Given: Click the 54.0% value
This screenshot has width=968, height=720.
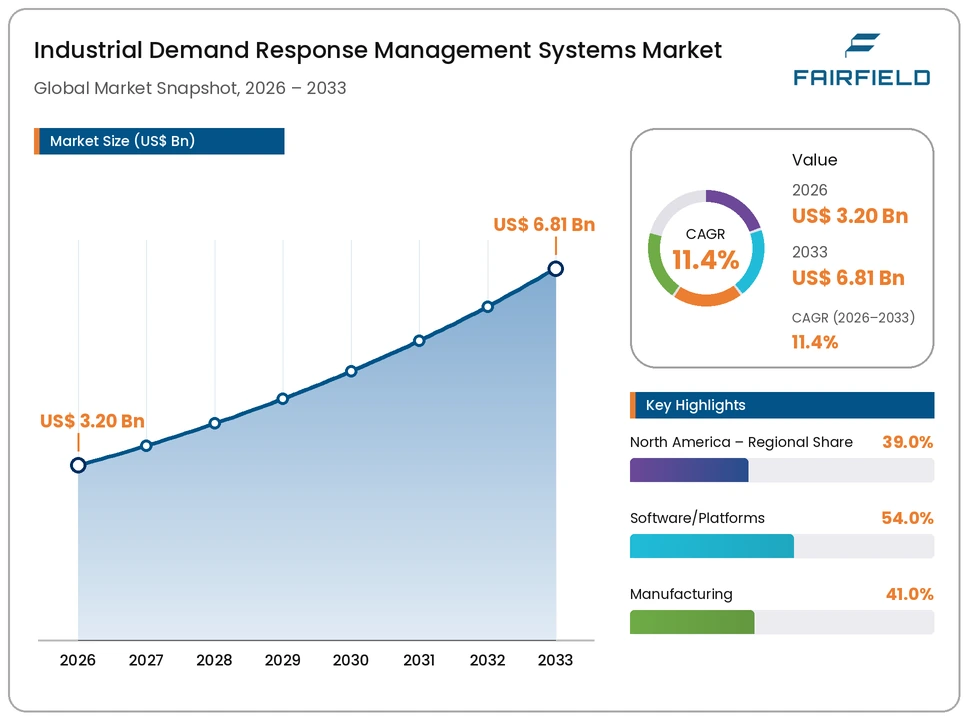Looking at the screenshot, I should pyautogui.click(x=908, y=518).
